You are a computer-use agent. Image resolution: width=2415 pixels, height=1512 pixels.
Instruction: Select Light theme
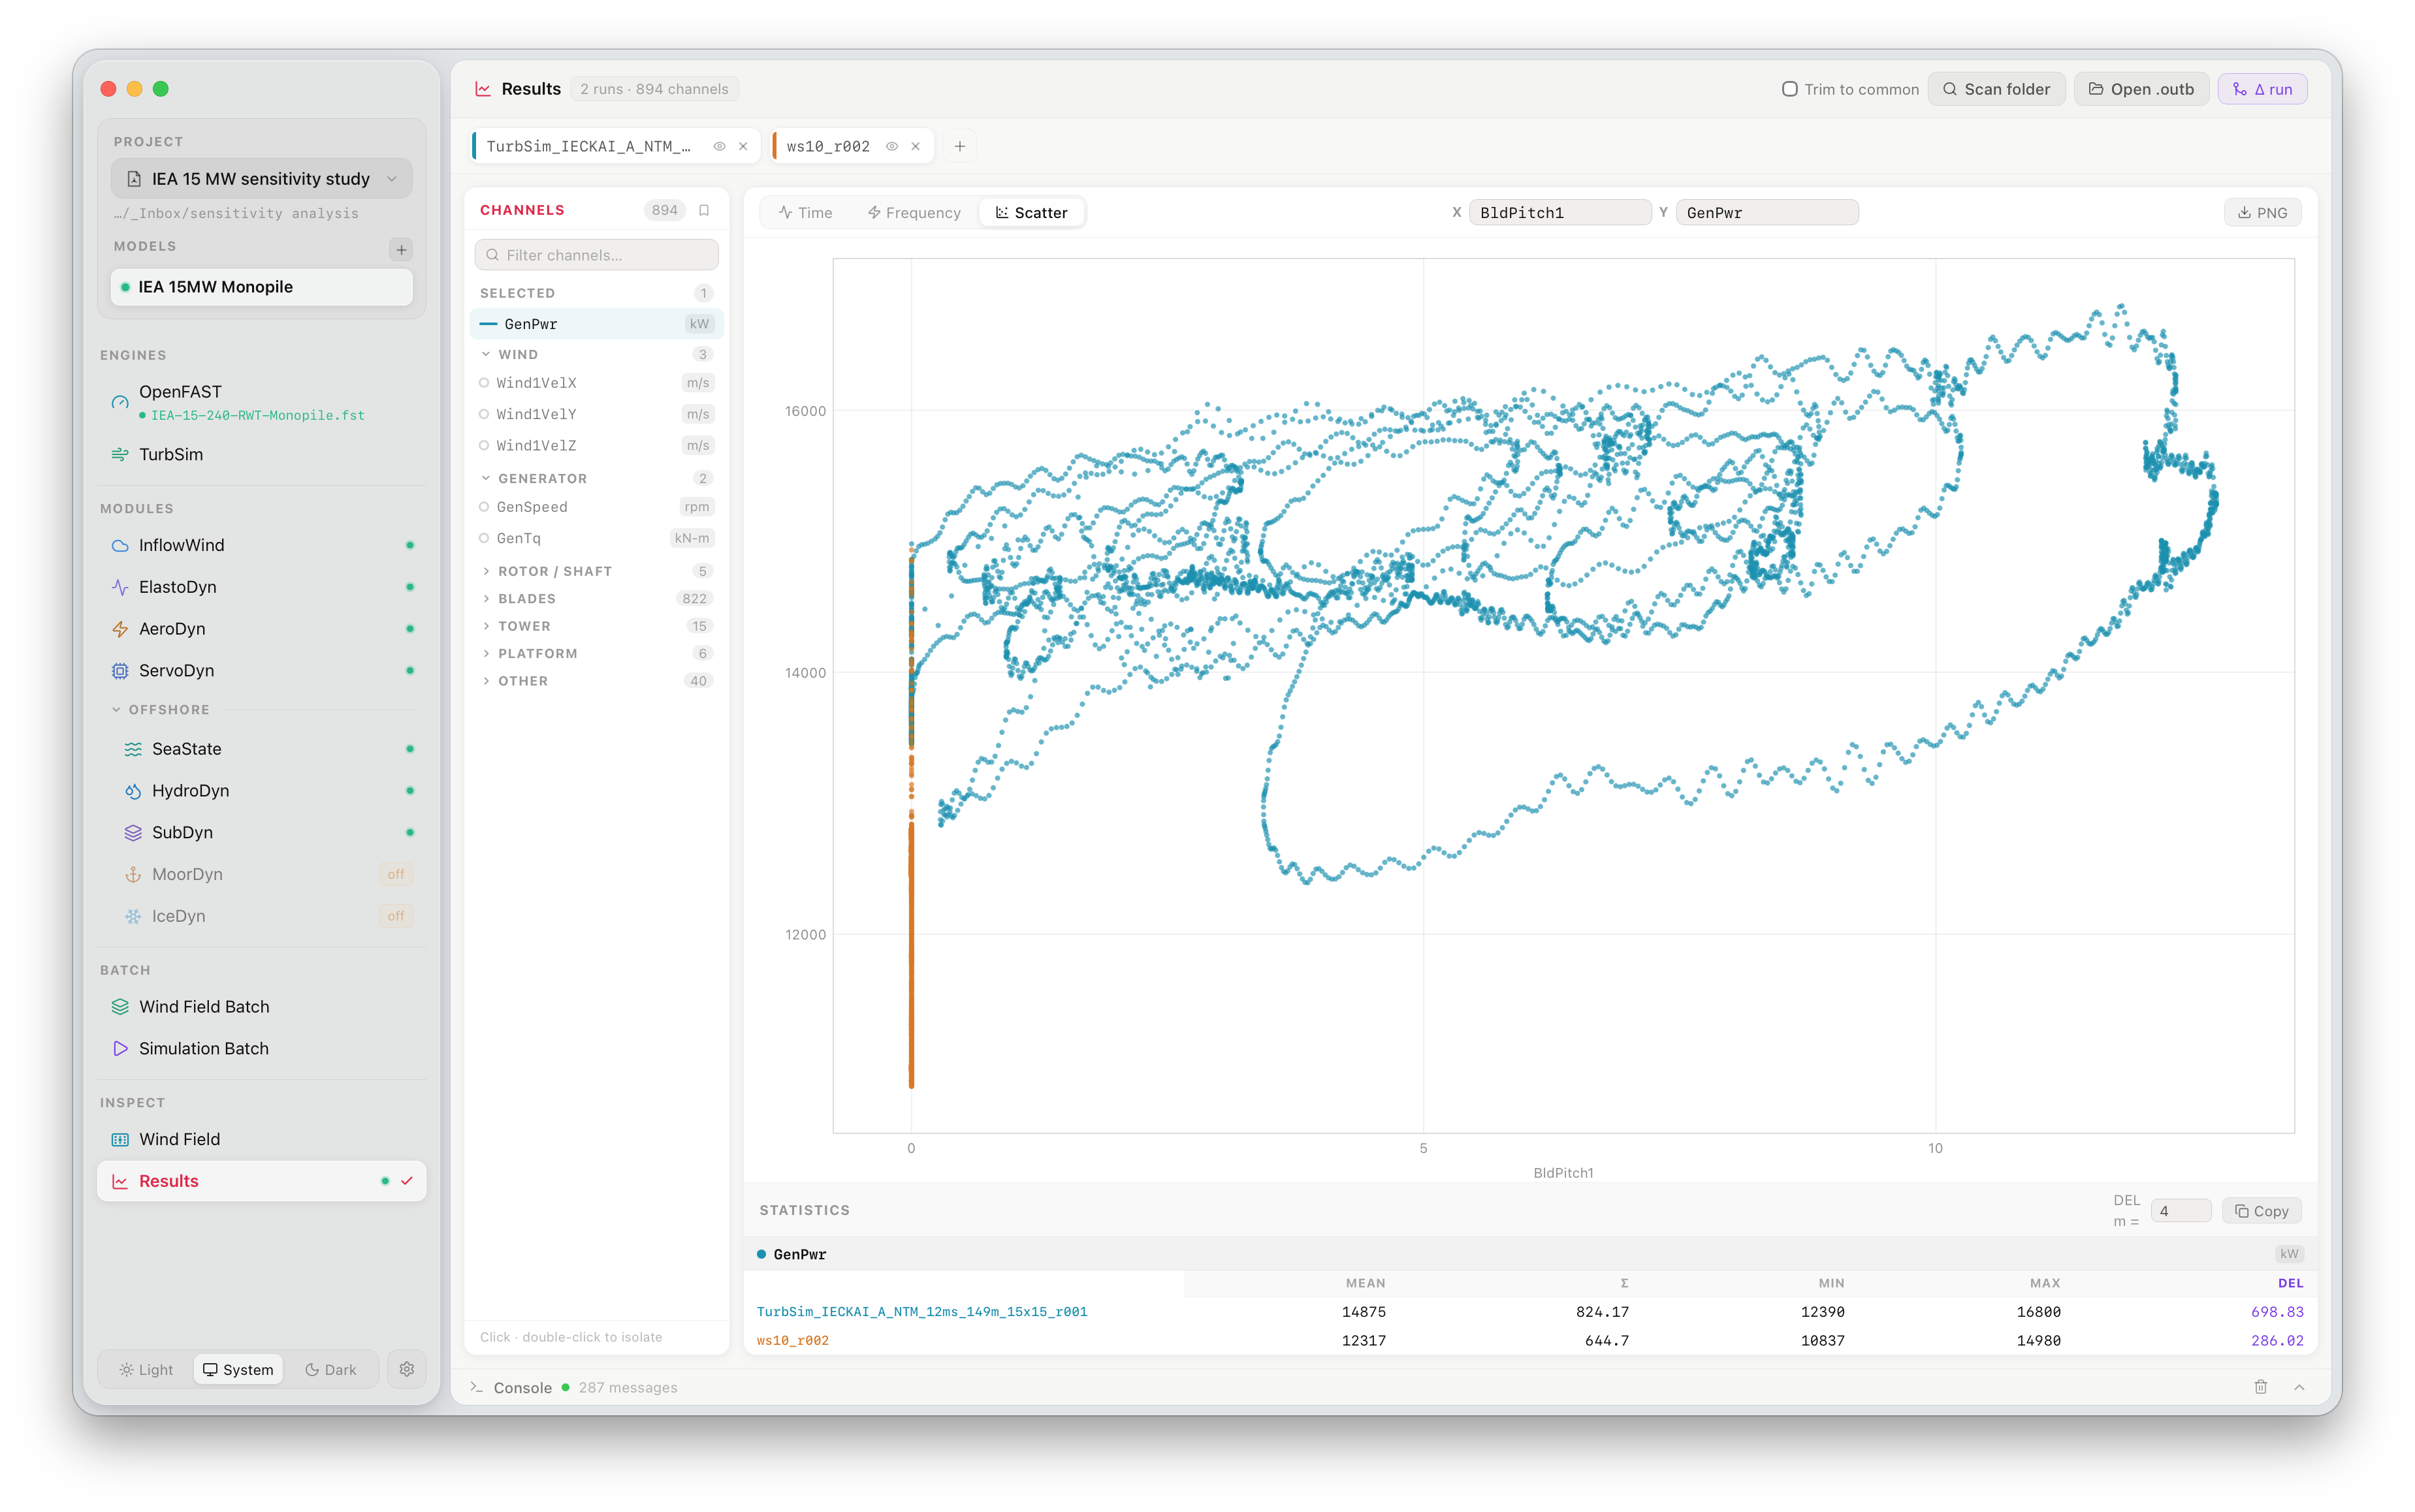pyautogui.click(x=146, y=1370)
